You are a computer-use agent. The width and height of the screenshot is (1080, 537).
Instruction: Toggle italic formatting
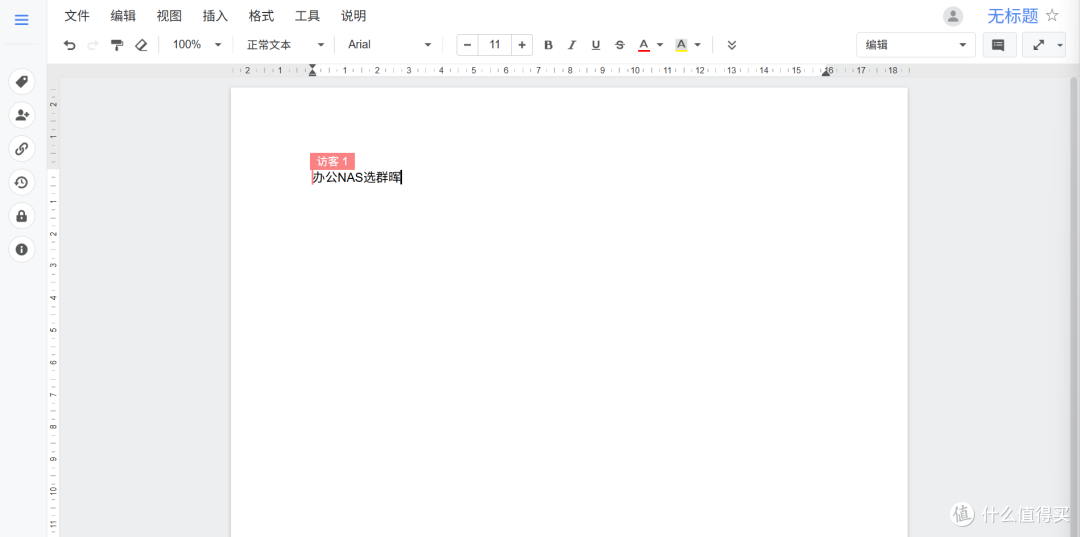pos(572,45)
